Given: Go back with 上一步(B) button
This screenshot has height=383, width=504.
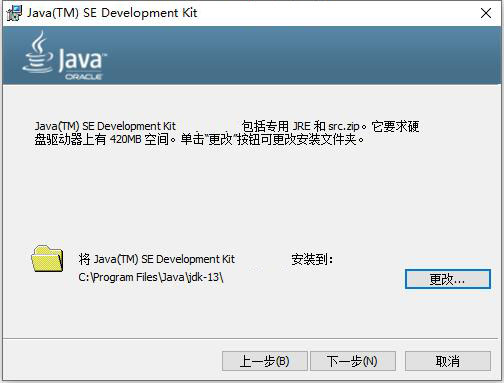Looking at the screenshot, I should click(x=265, y=361).
